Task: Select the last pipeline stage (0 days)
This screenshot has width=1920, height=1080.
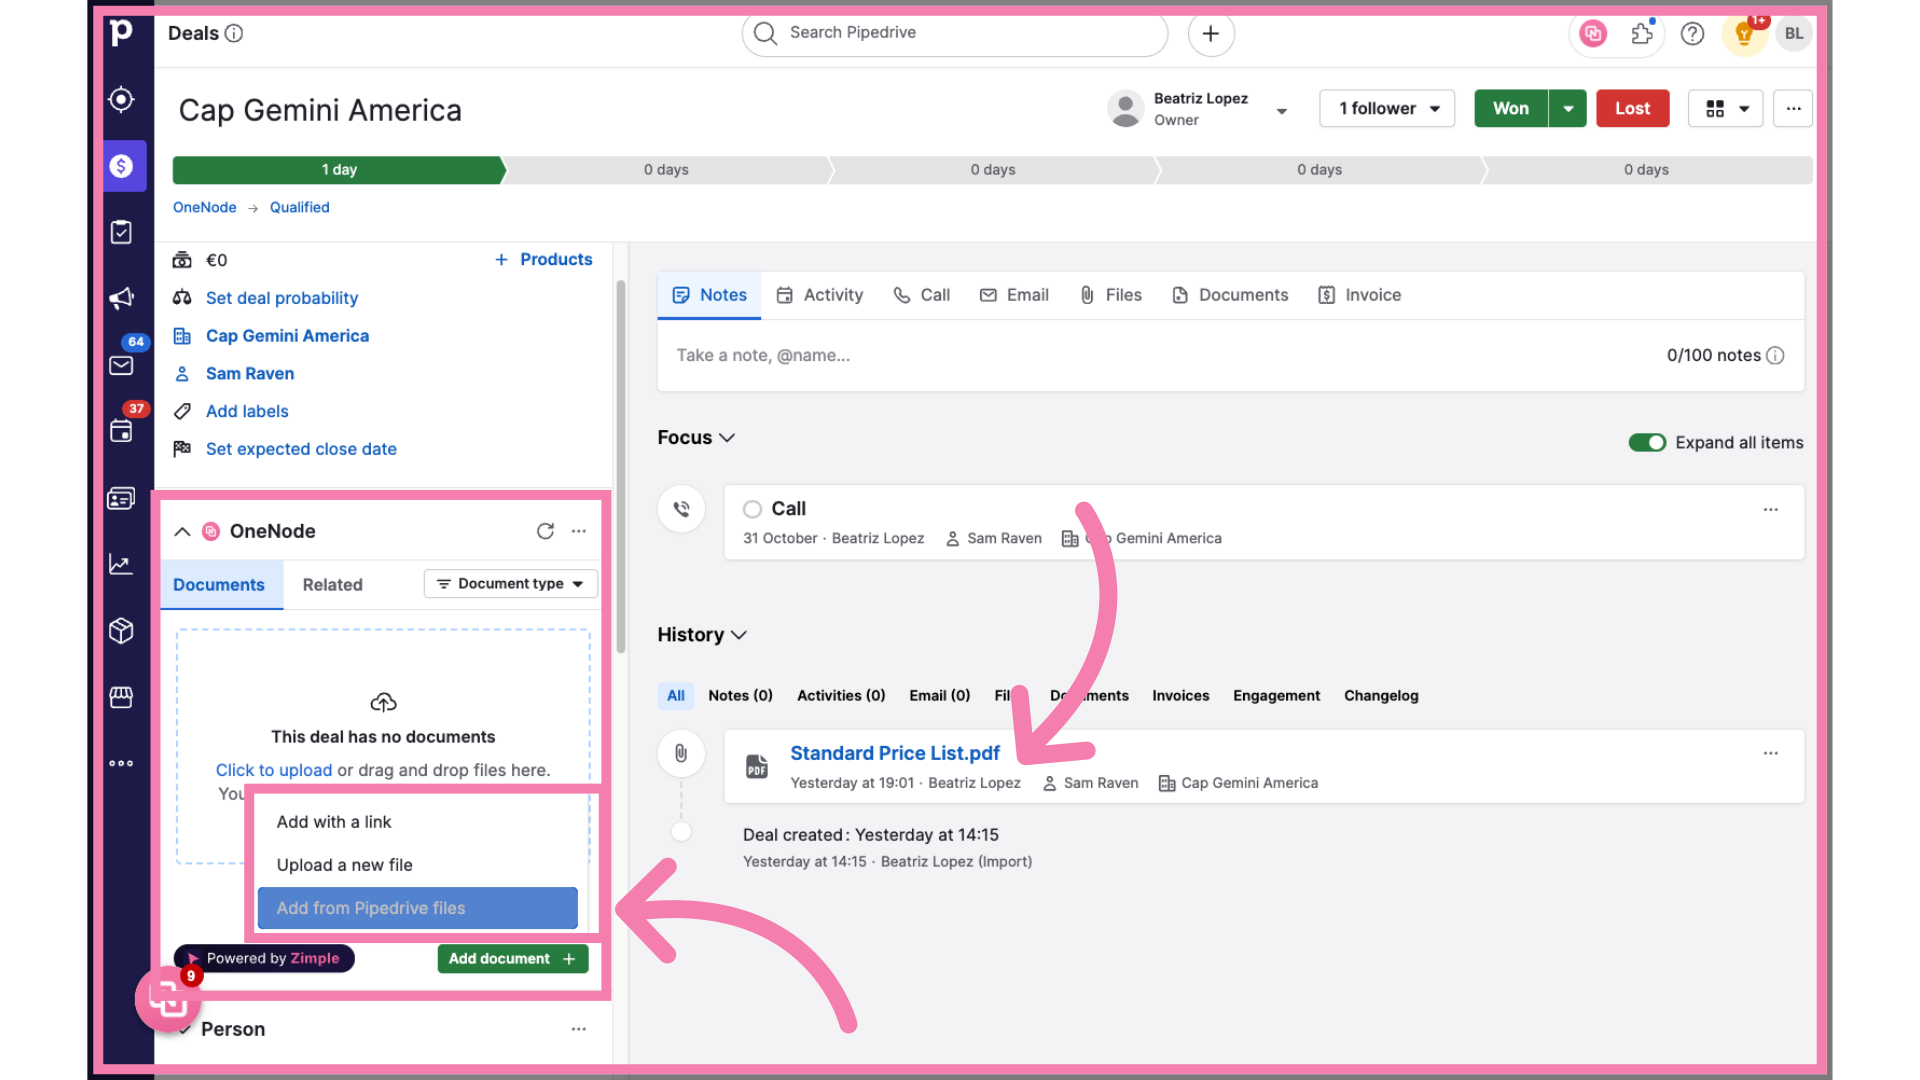Action: click(x=1647, y=170)
